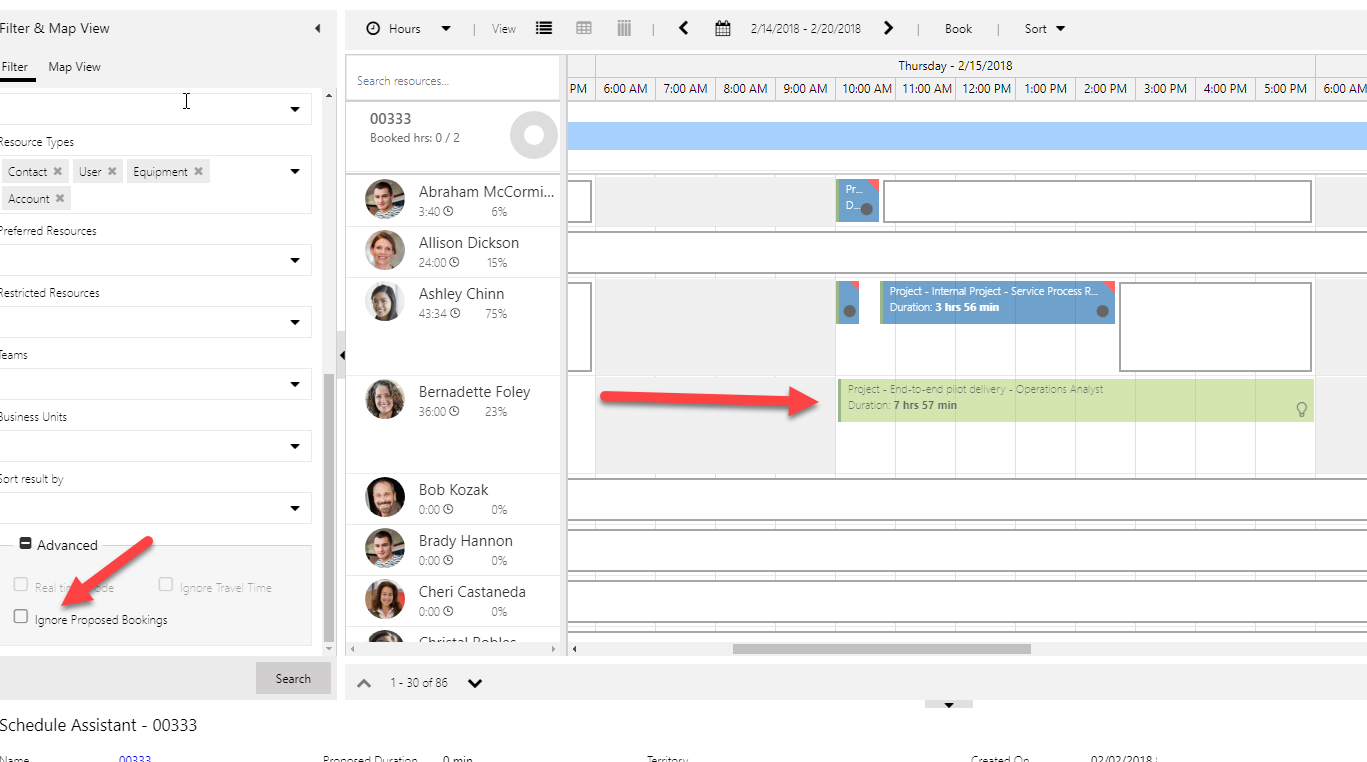
Task: Click the horizontal schedule scrollbar
Action: coord(881,649)
